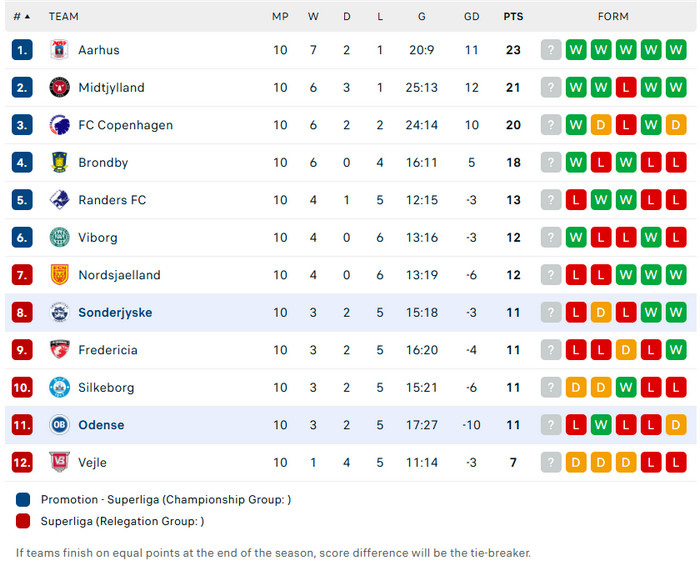
Task: Click the blue Championship Group legend swatch
Action: point(24,499)
